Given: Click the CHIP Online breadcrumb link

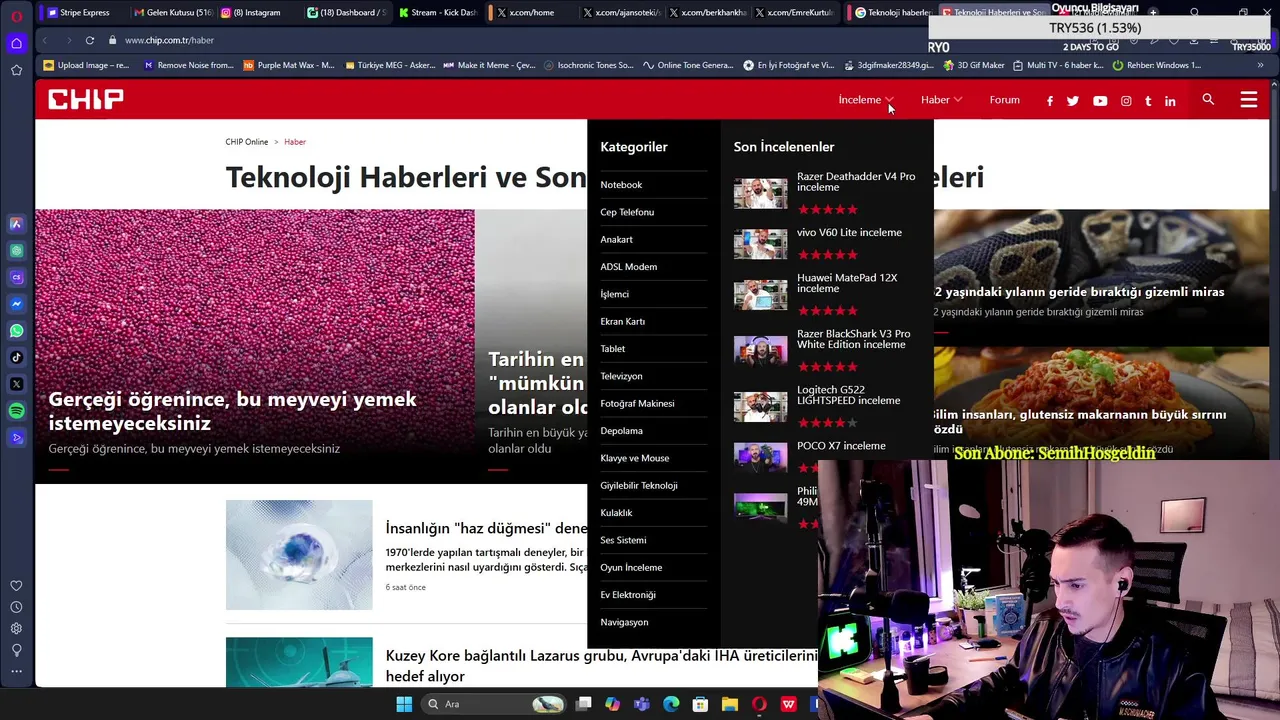Looking at the screenshot, I should [x=247, y=142].
